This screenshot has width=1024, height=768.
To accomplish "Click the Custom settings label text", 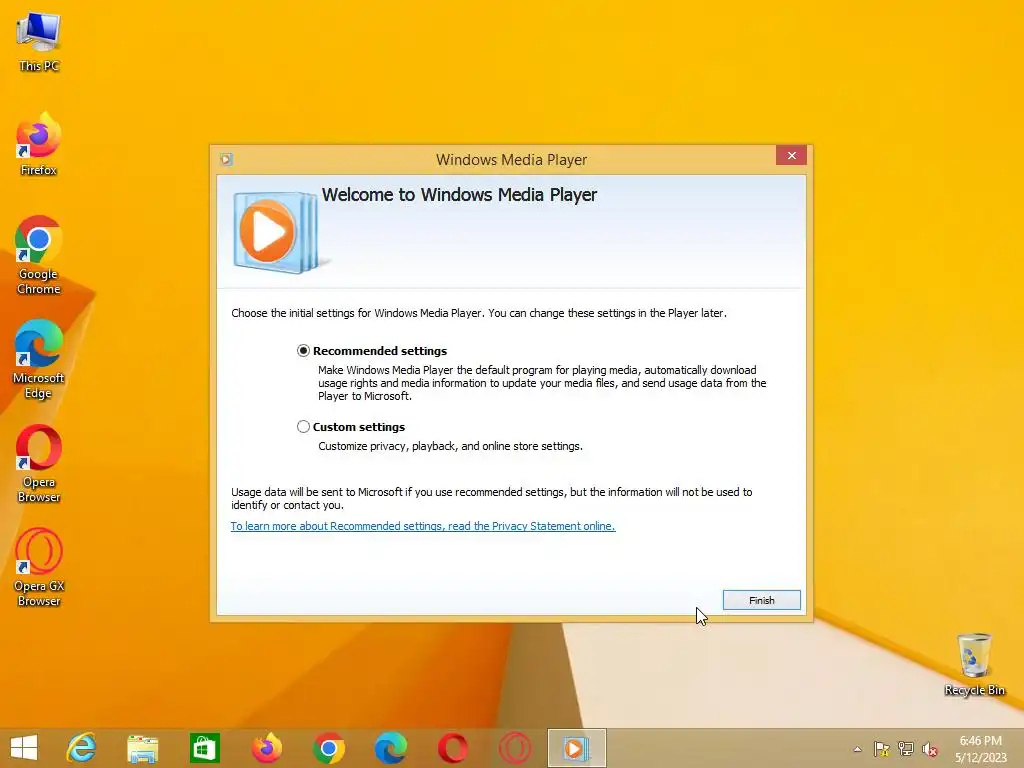I will click(359, 427).
